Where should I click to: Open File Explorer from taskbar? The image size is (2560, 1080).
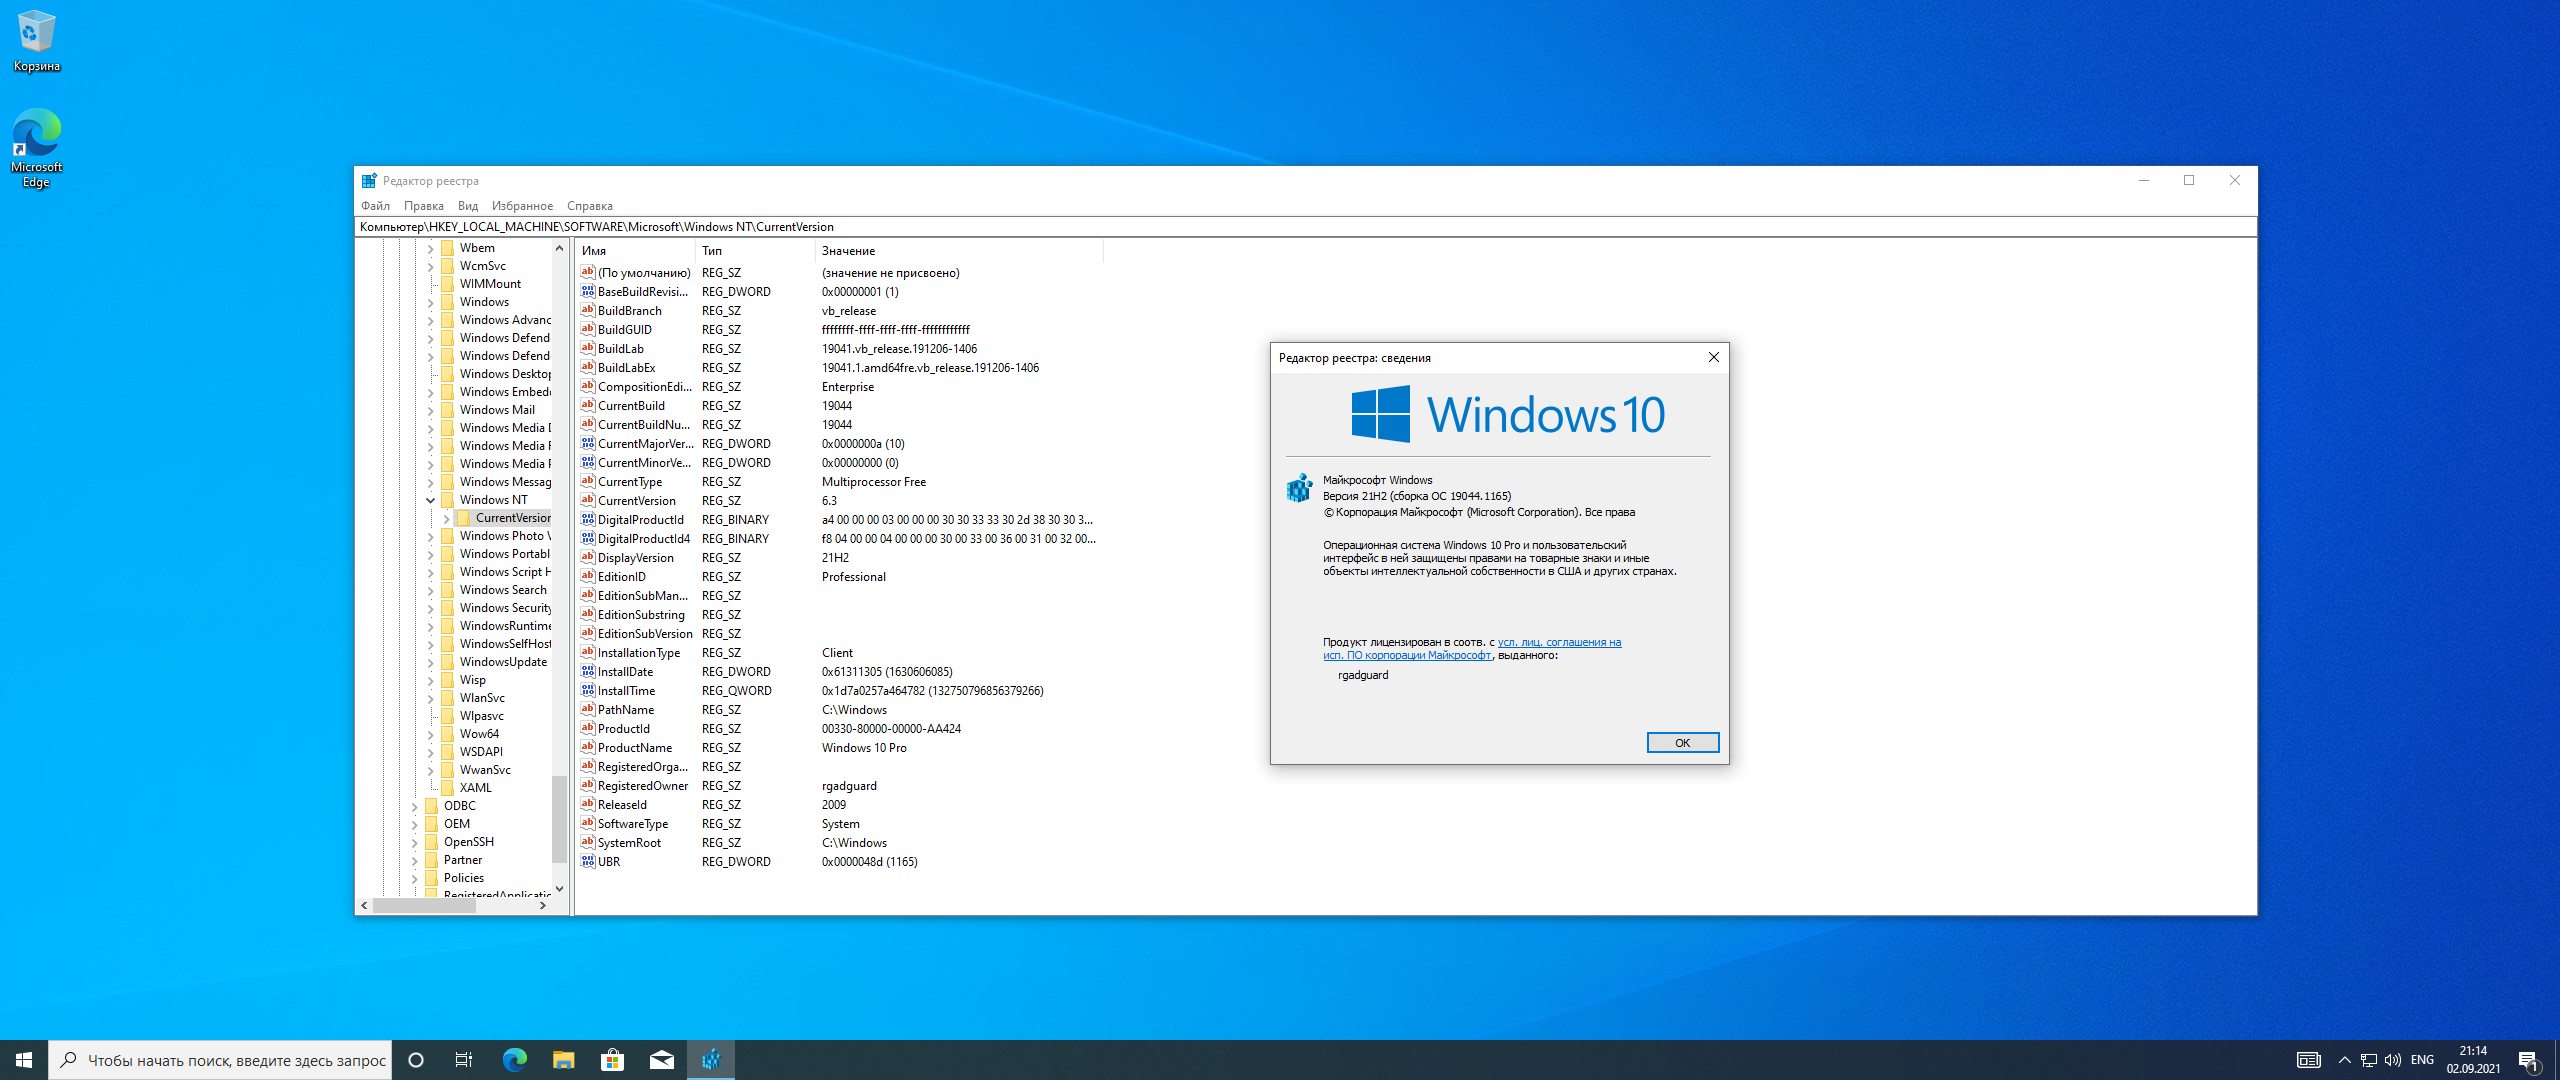coord(563,1060)
